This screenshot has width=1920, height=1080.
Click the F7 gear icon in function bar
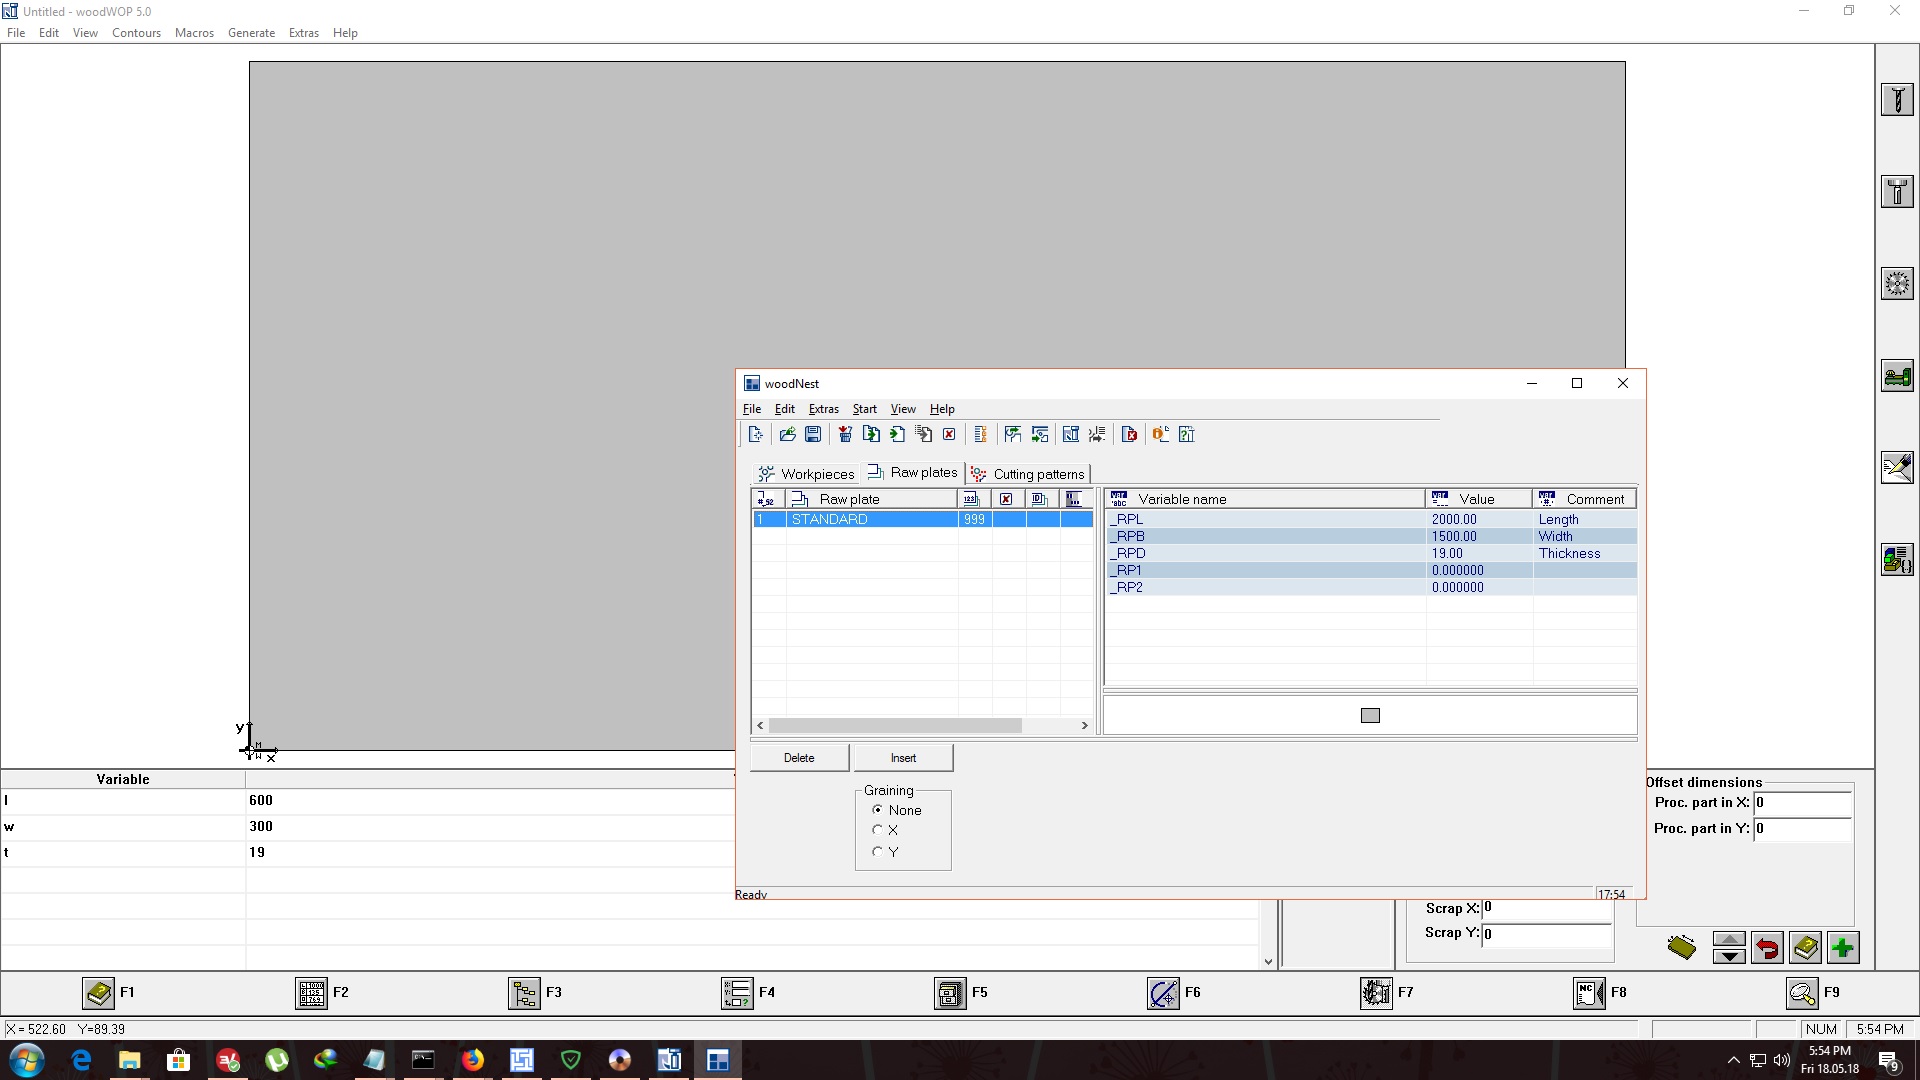click(1376, 993)
